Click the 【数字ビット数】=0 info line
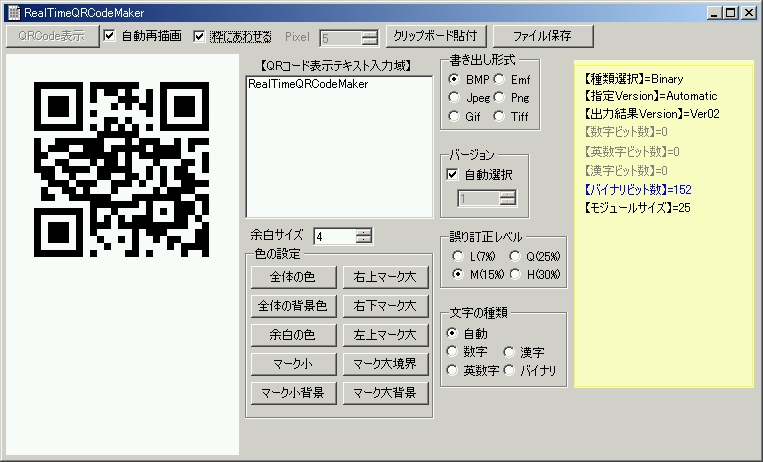 (x=626, y=131)
